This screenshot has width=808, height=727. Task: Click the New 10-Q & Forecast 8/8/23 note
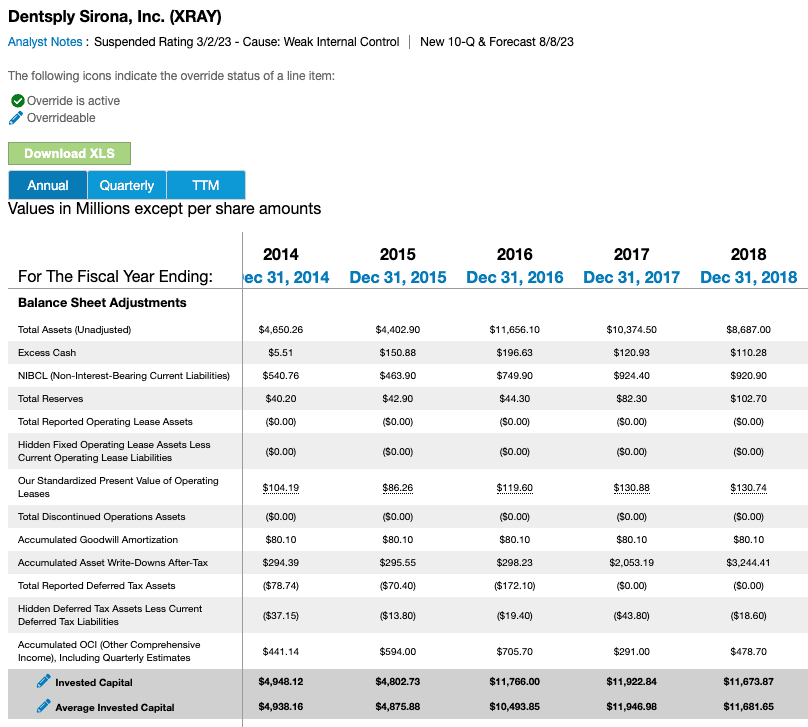497,42
